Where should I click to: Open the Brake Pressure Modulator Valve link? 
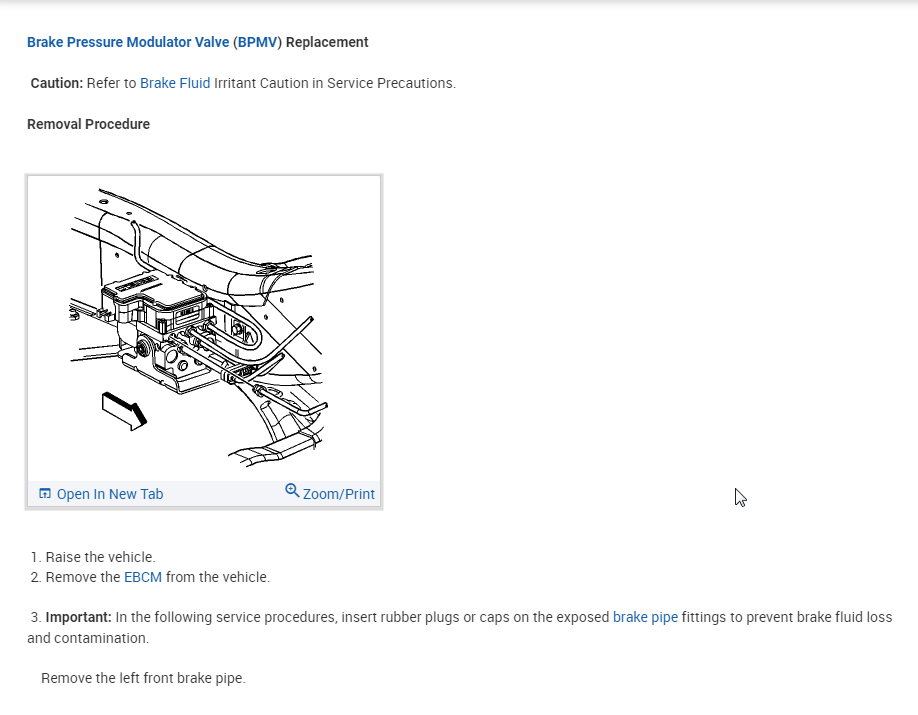point(128,42)
